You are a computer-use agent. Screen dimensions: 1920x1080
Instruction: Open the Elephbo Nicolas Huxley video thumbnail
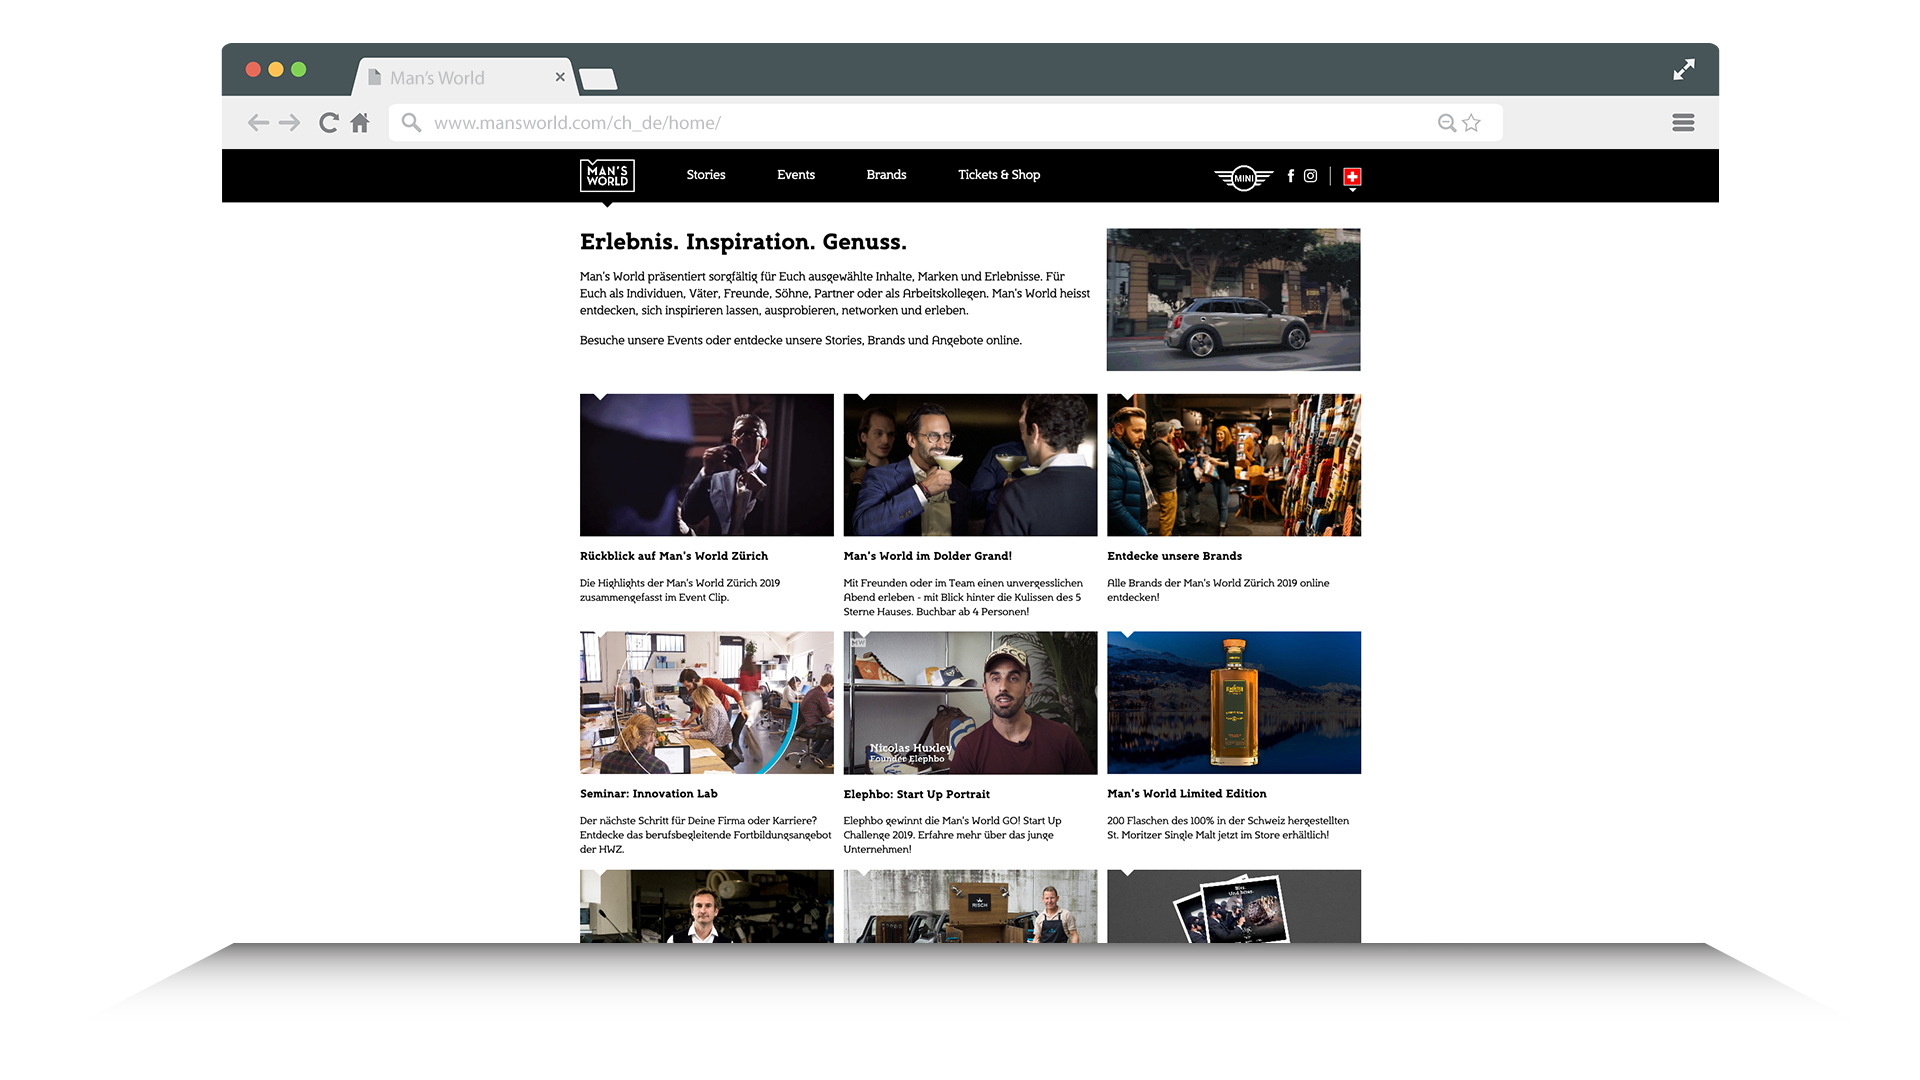(x=970, y=703)
